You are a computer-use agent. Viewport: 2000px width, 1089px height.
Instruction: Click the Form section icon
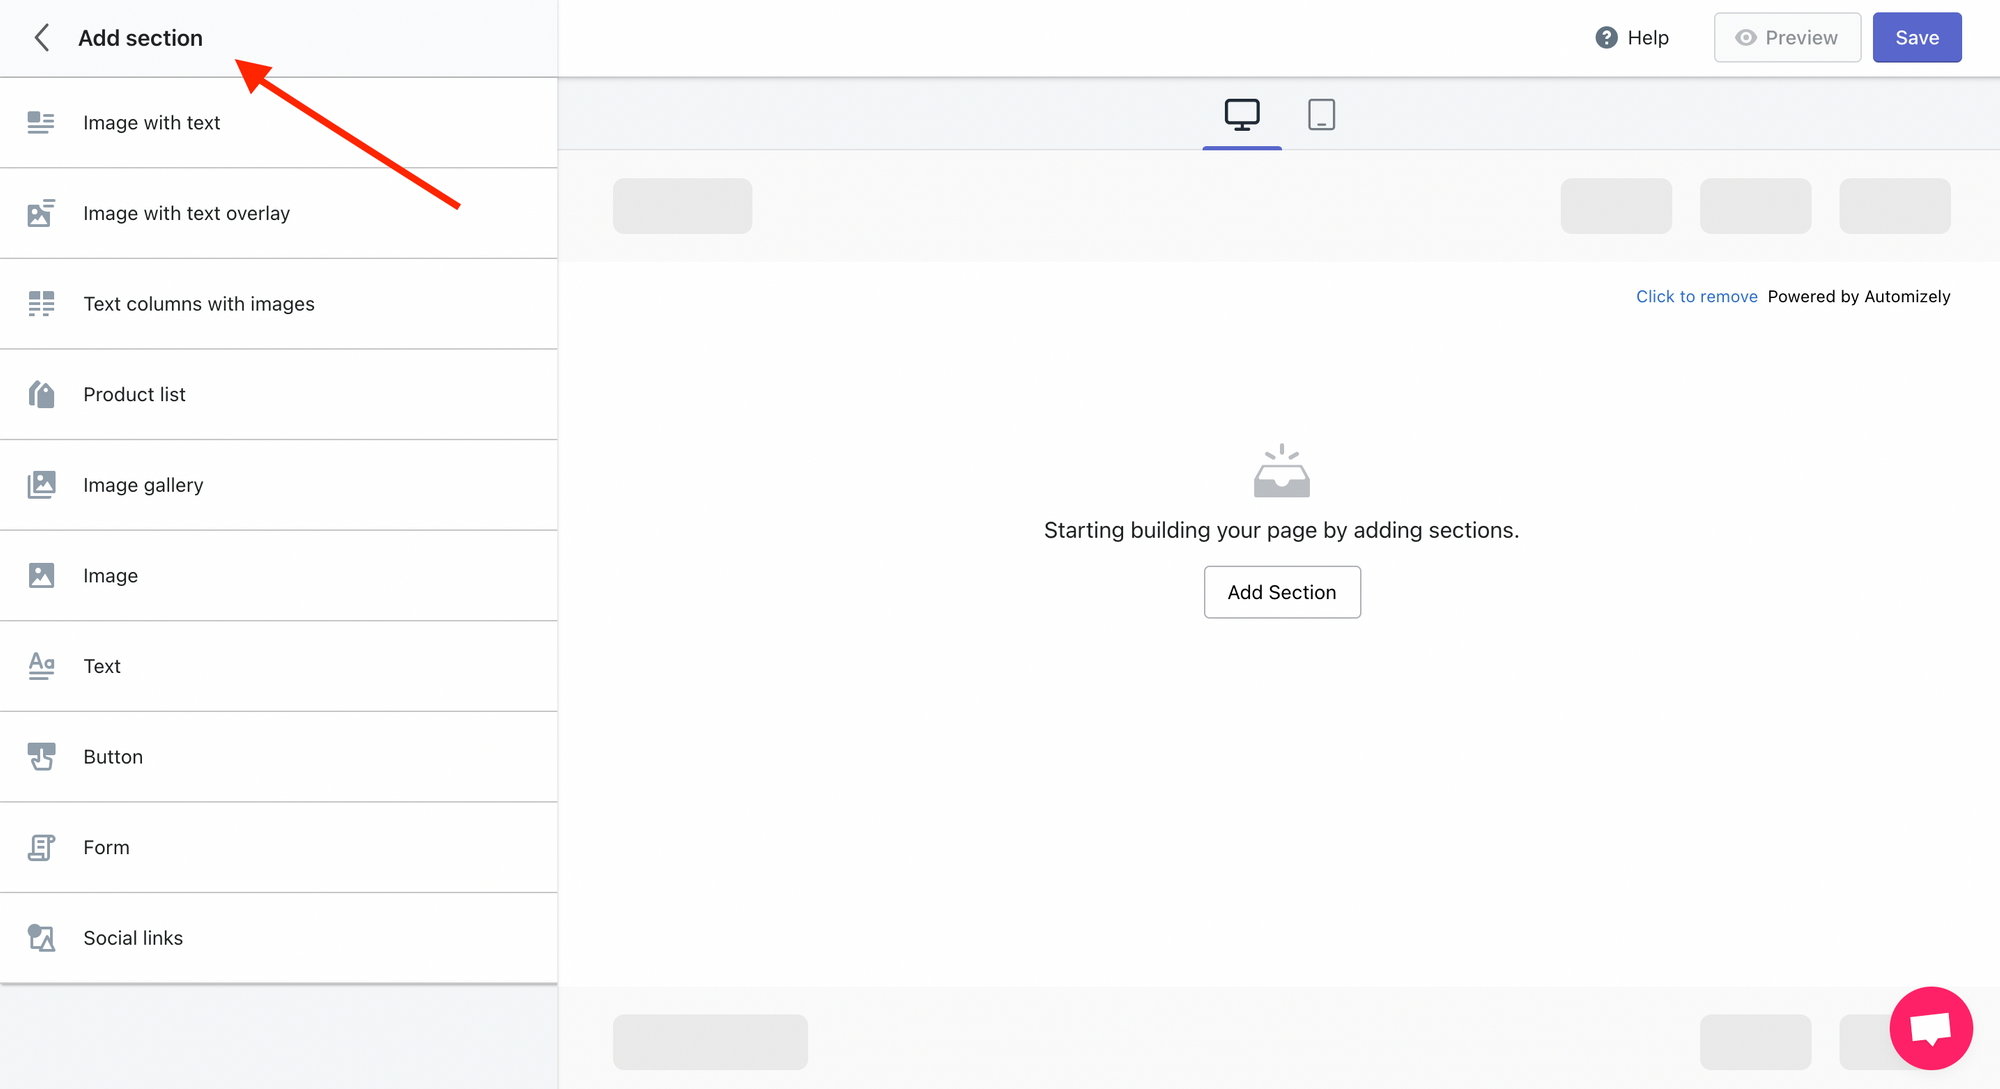(41, 848)
